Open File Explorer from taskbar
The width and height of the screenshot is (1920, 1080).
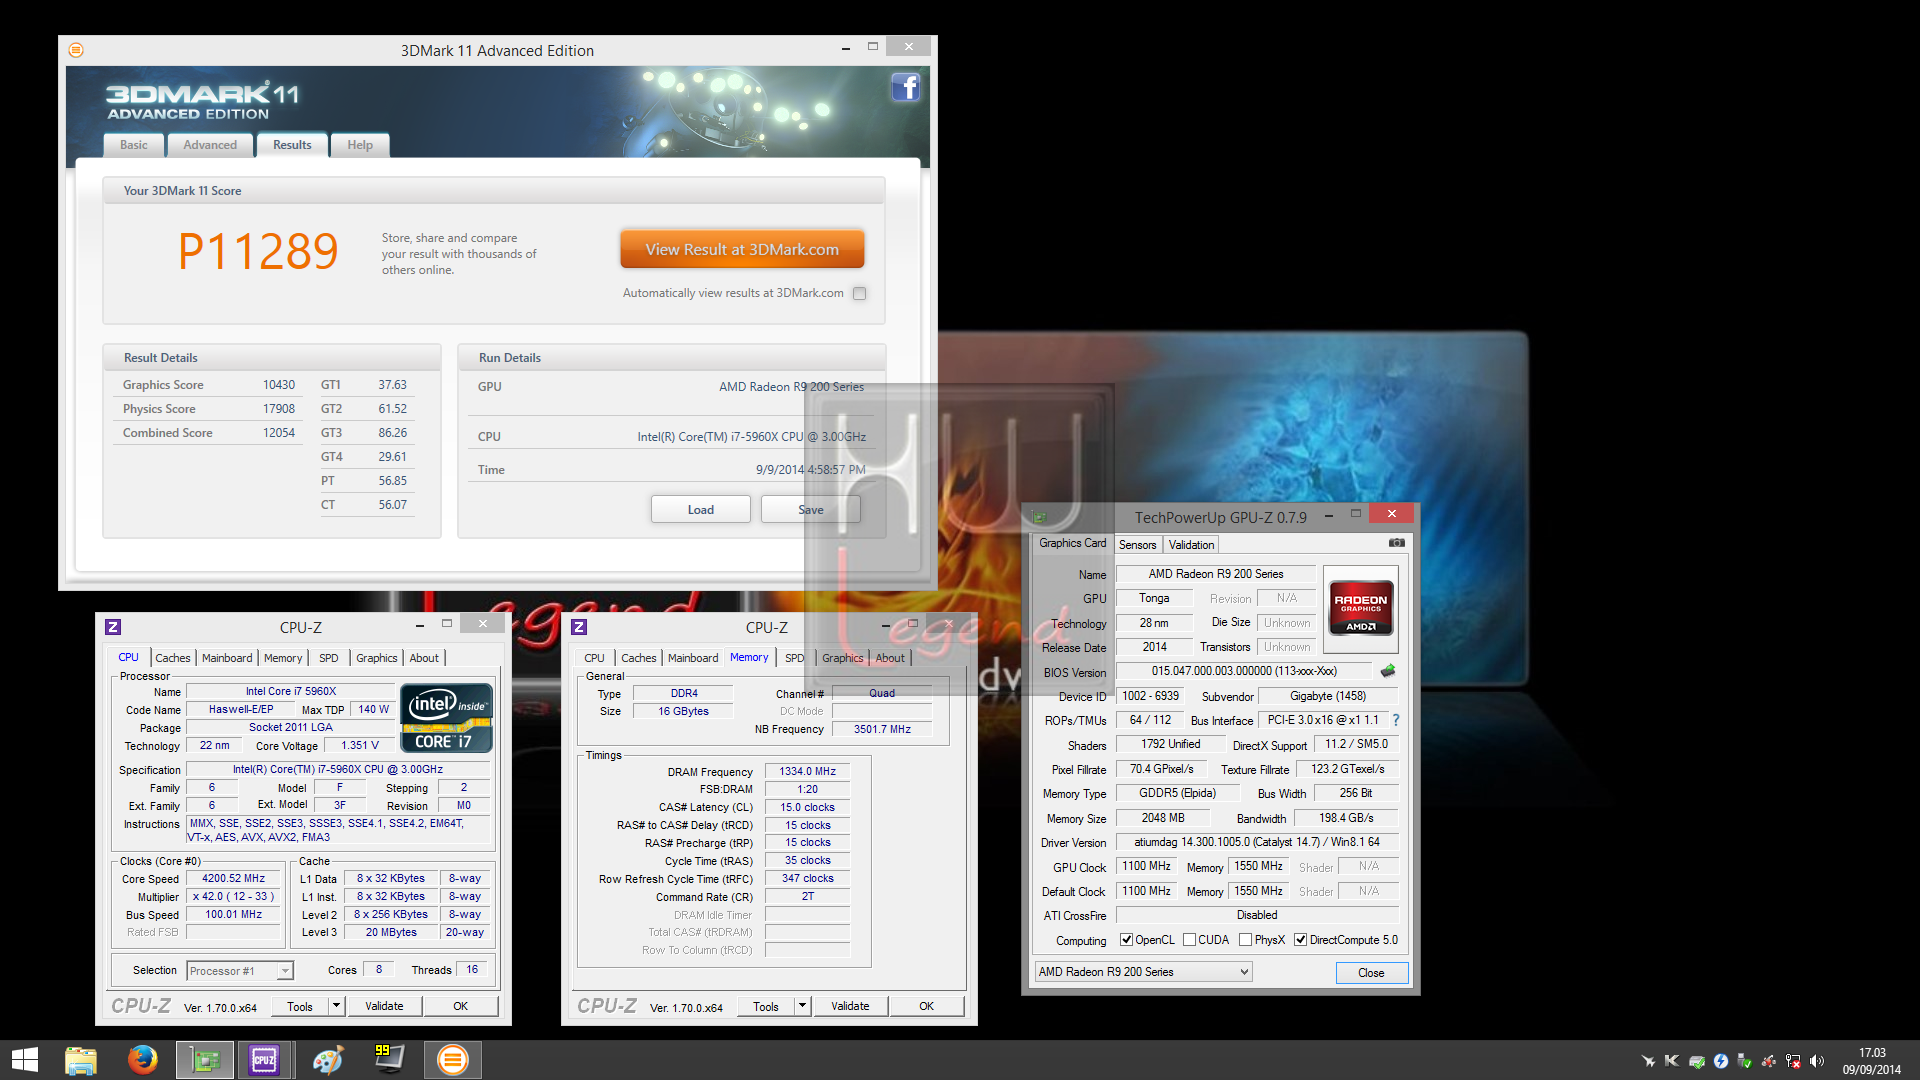[x=81, y=1060]
